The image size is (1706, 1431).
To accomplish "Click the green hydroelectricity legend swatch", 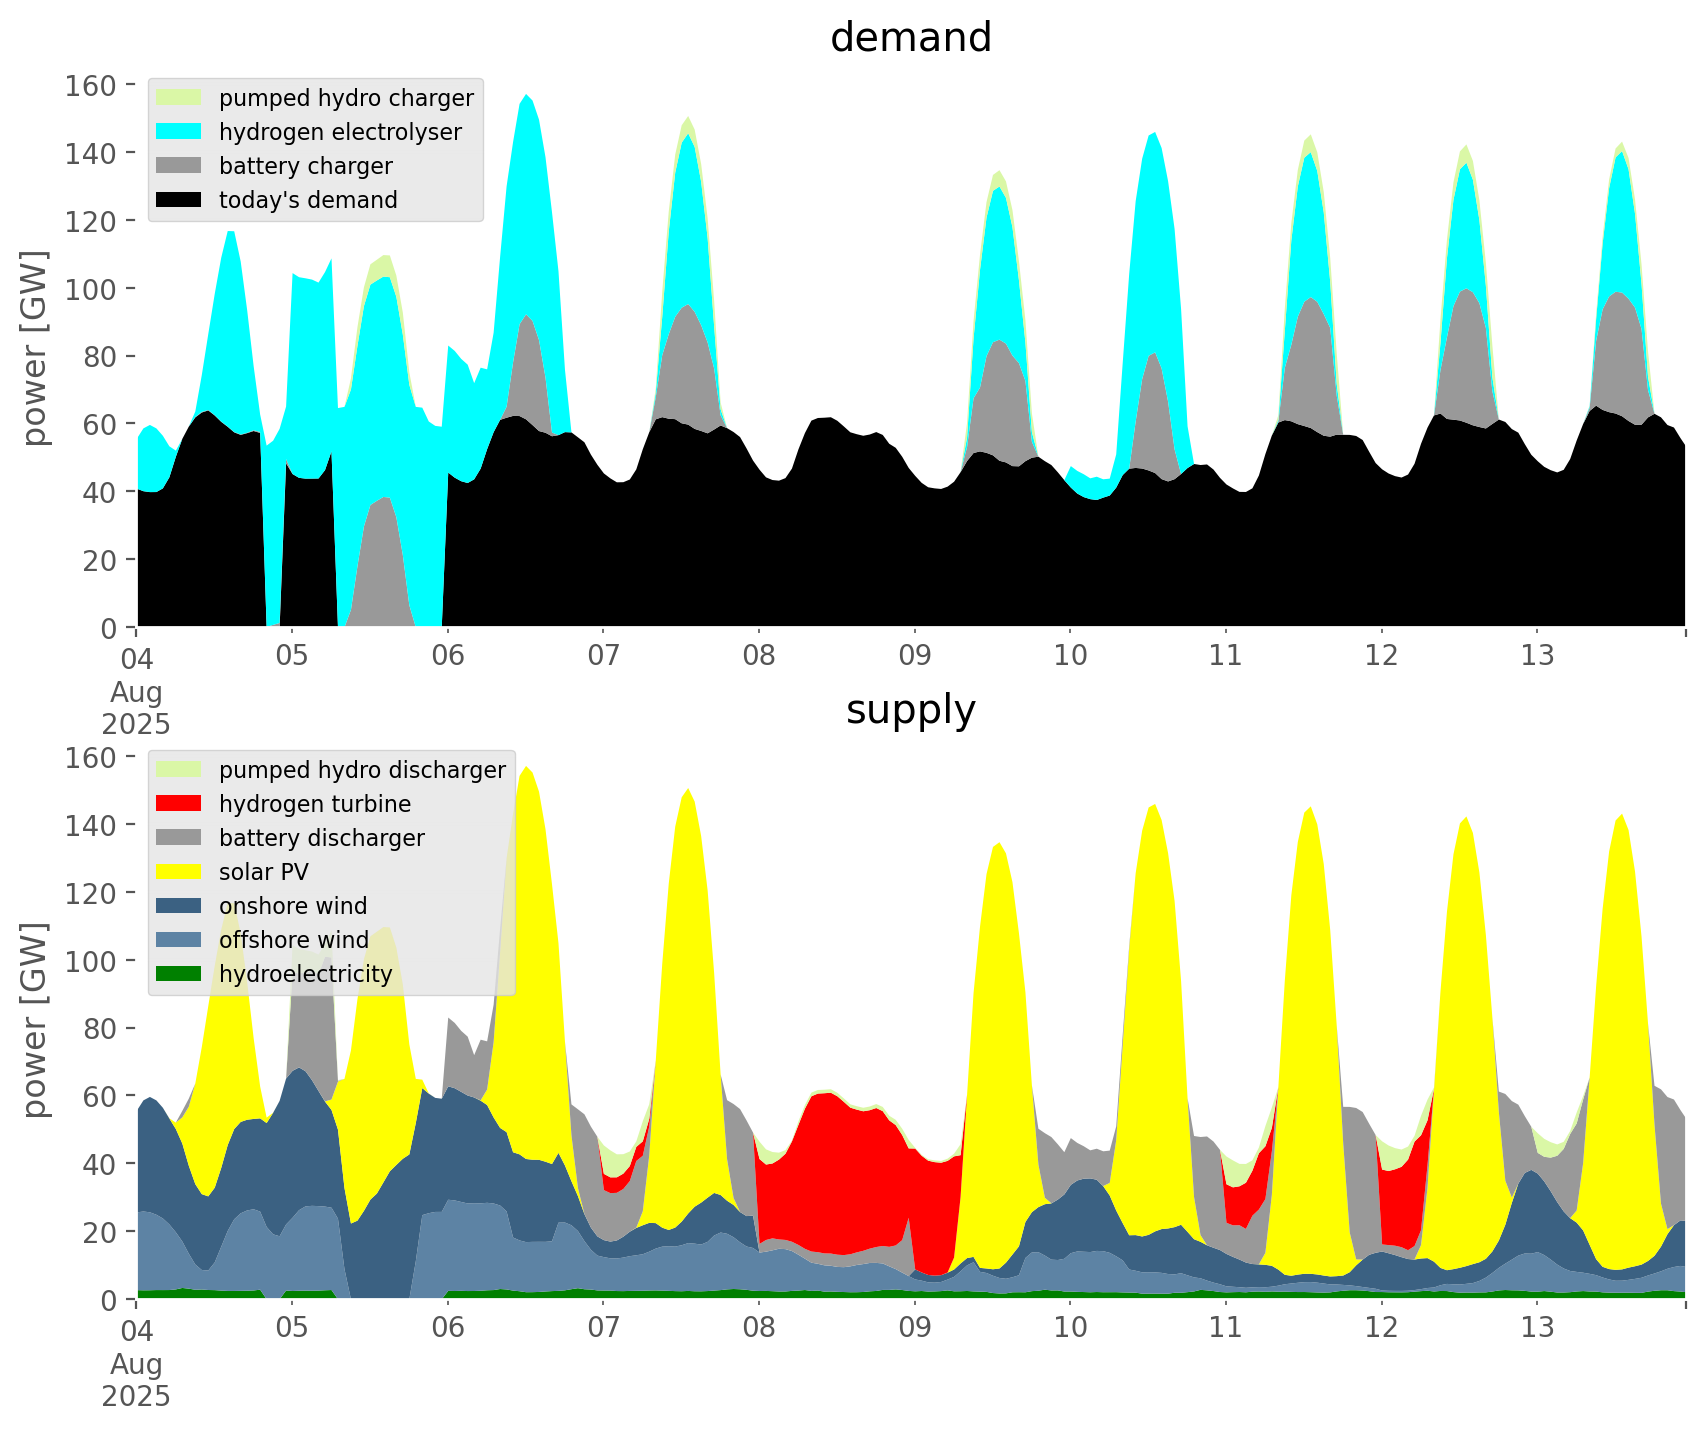I will click(x=179, y=974).
